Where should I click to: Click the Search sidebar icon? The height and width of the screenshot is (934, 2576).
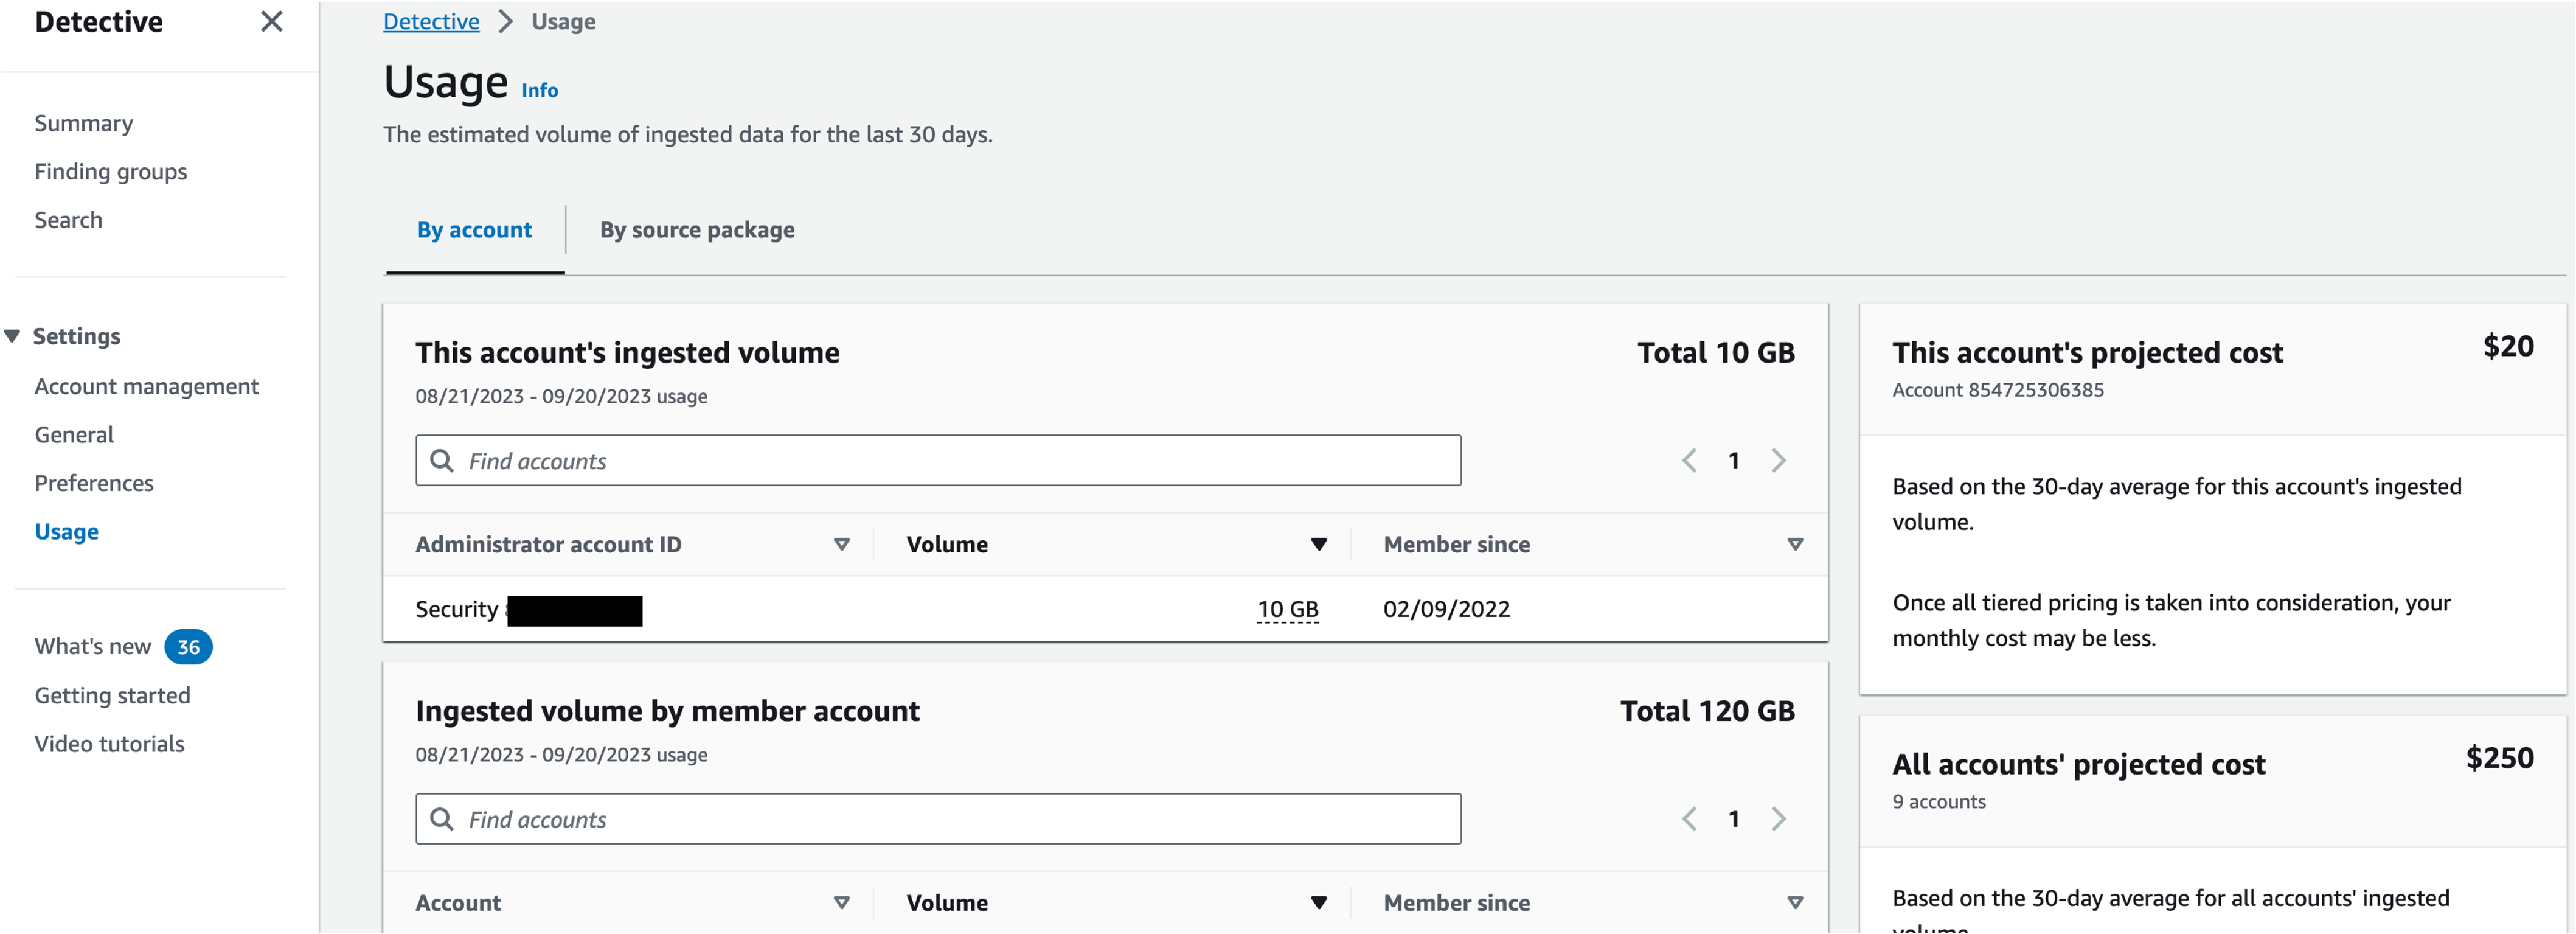pos(69,218)
